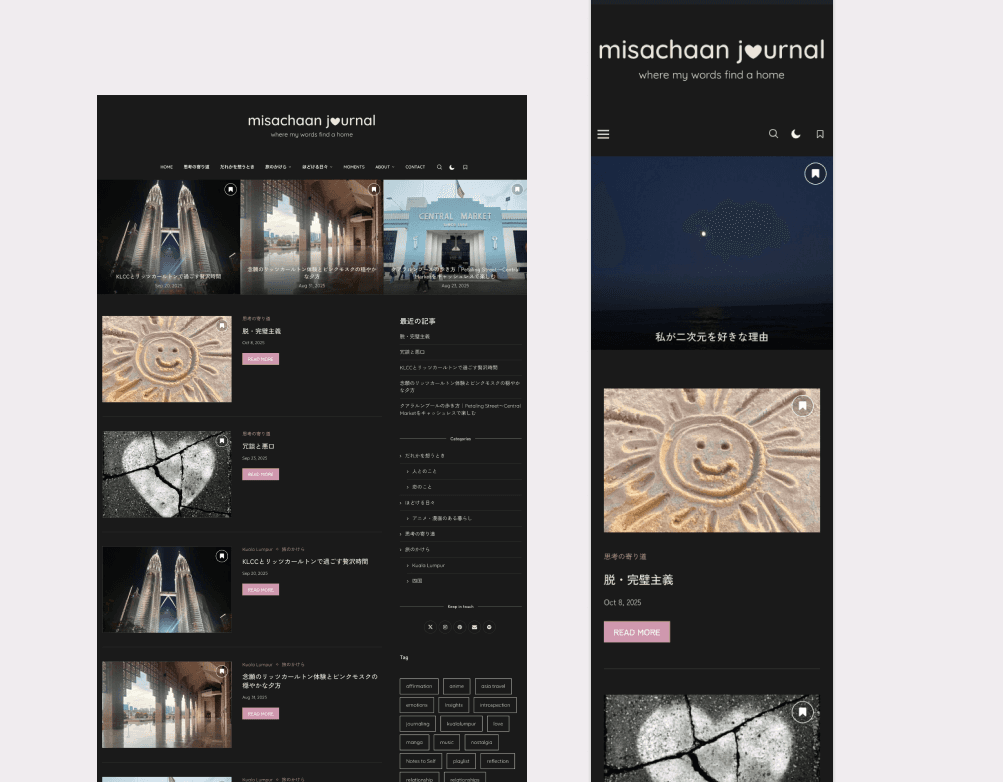The image size is (1003, 782).
Task: Open the search icon in the desktop navigation bar
Action: [439, 167]
